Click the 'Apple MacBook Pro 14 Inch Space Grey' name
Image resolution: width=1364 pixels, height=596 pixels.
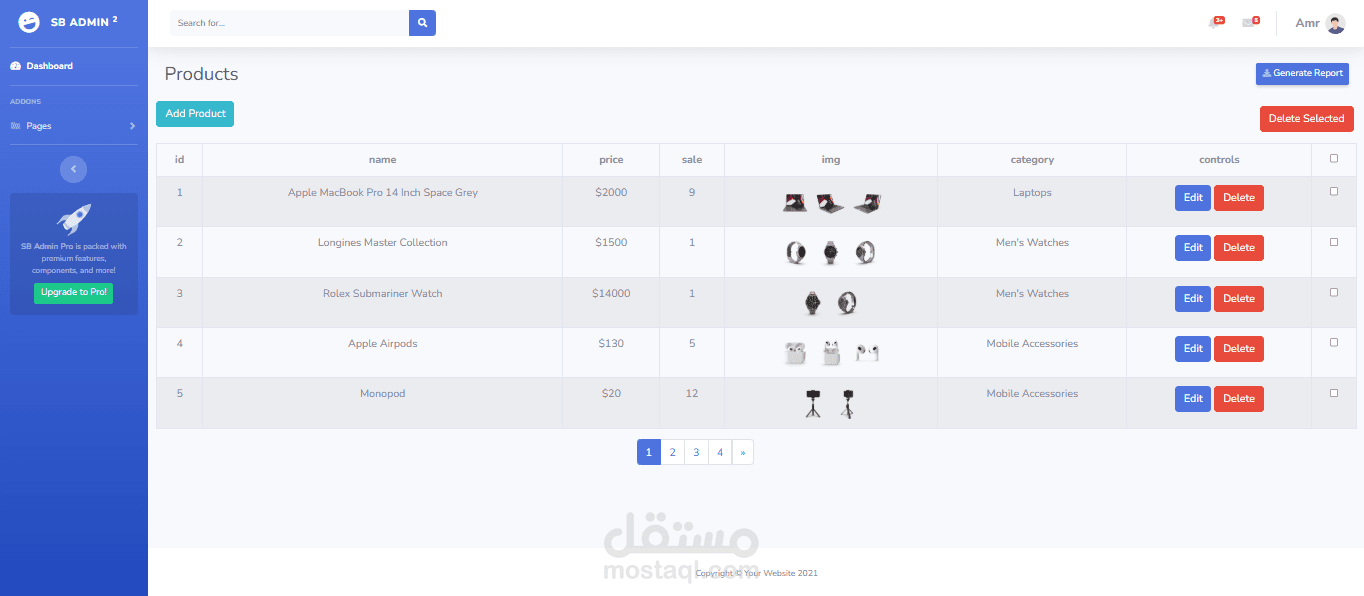click(x=383, y=193)
